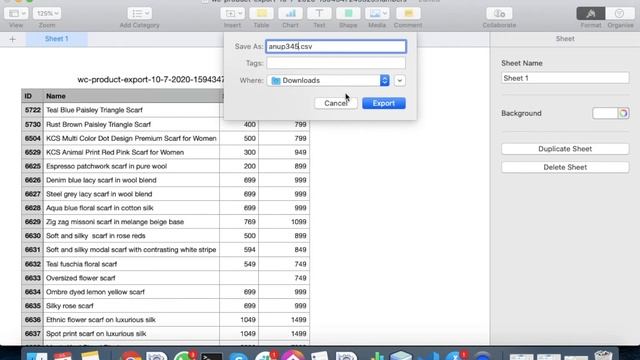
Task: Open the Background color wheel picker
Action: coord(623,113)
